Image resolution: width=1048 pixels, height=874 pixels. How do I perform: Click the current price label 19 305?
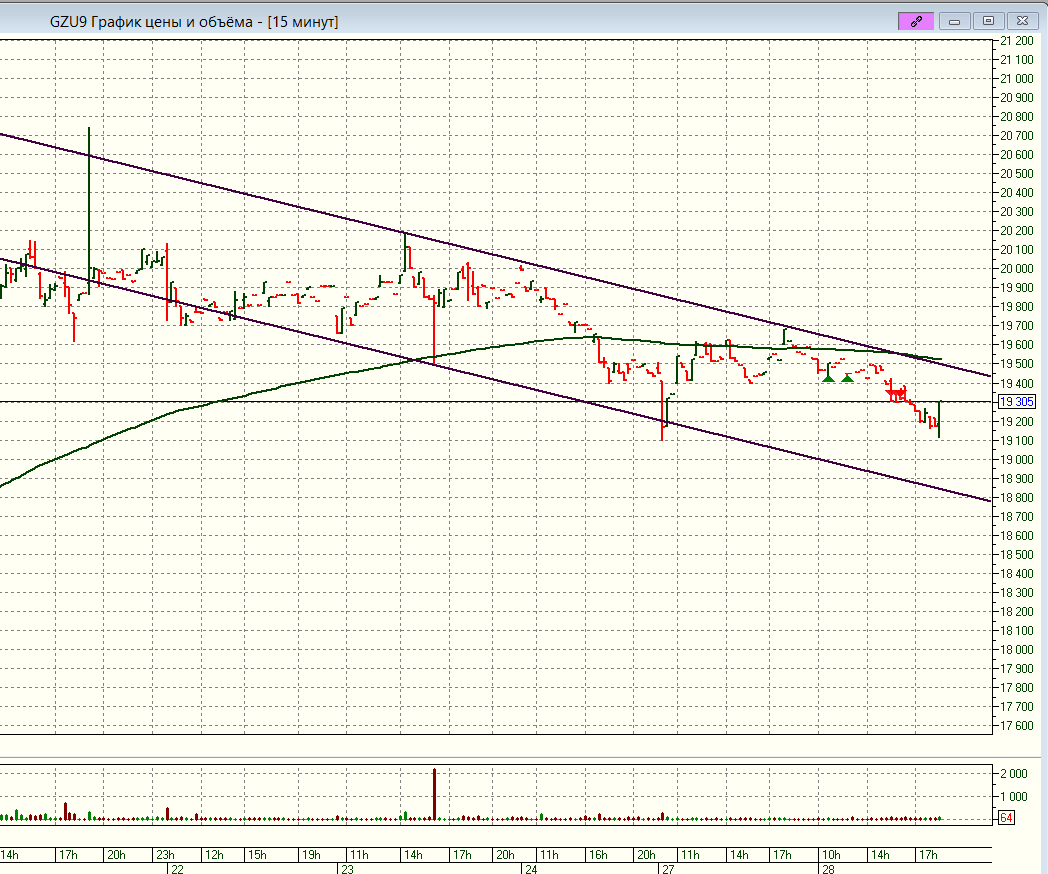1016,402
